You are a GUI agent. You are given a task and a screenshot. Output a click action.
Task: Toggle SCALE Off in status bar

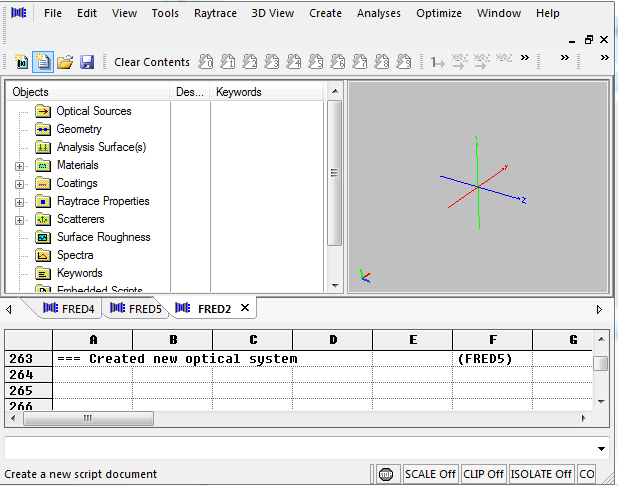coord(430,474)
